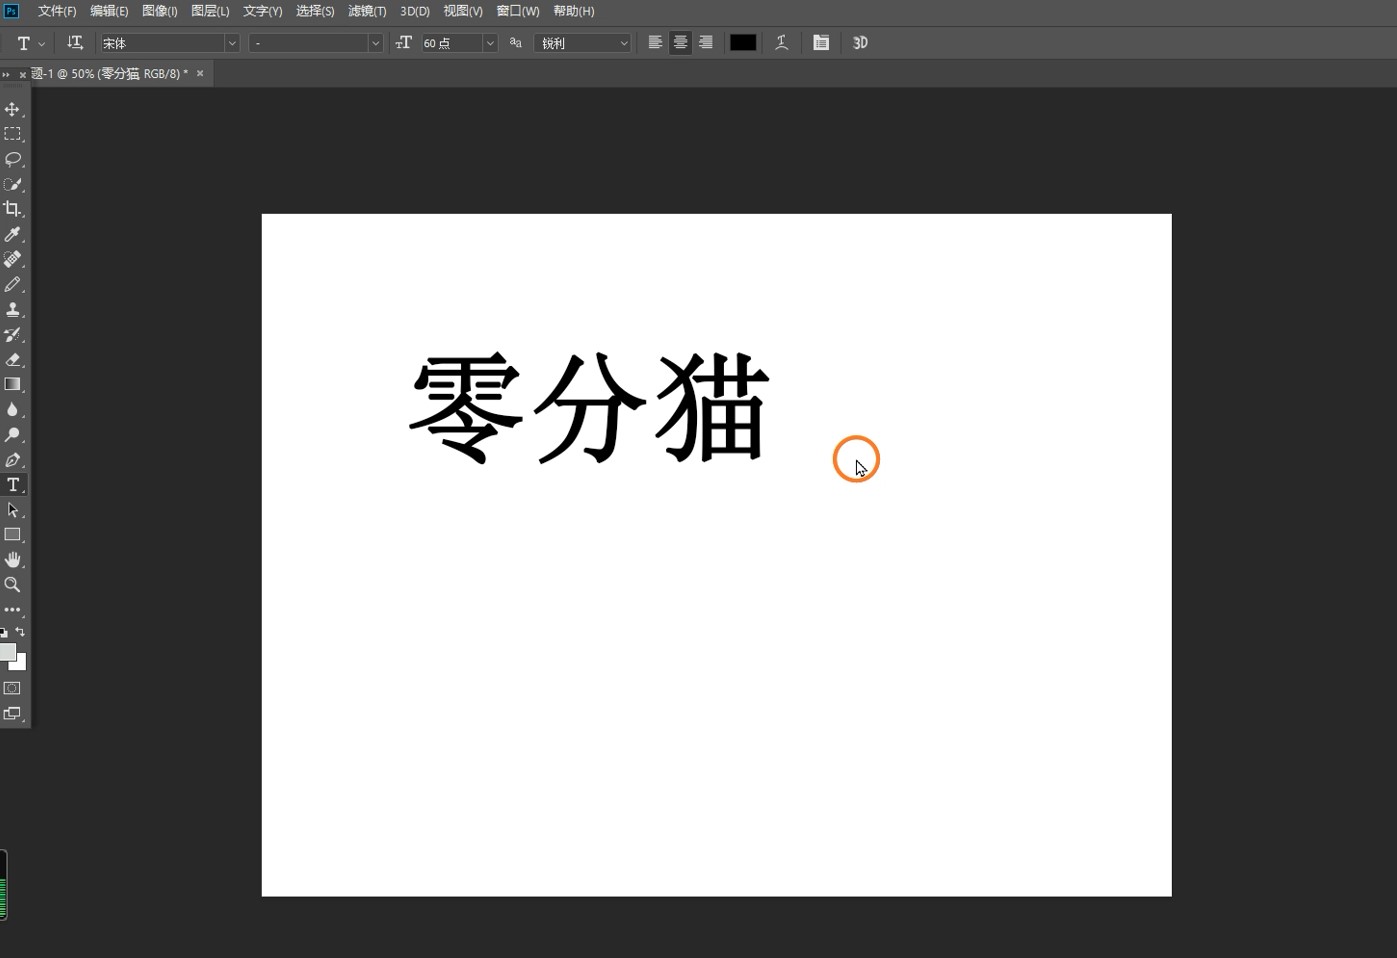Select the Lasso tool

pyautogui.click(x=12, y=159)
